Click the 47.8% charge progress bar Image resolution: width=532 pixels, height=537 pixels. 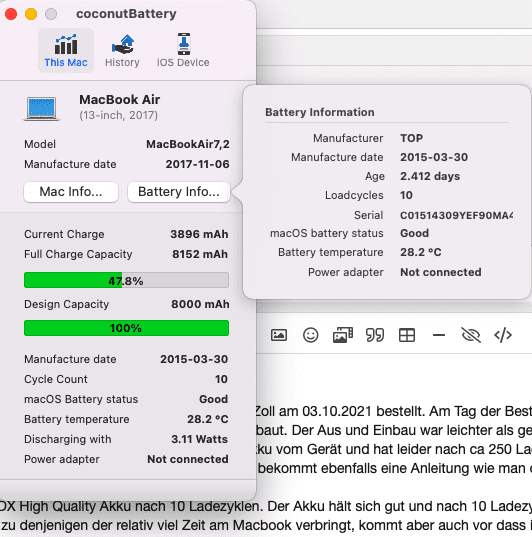pos(126,280)
